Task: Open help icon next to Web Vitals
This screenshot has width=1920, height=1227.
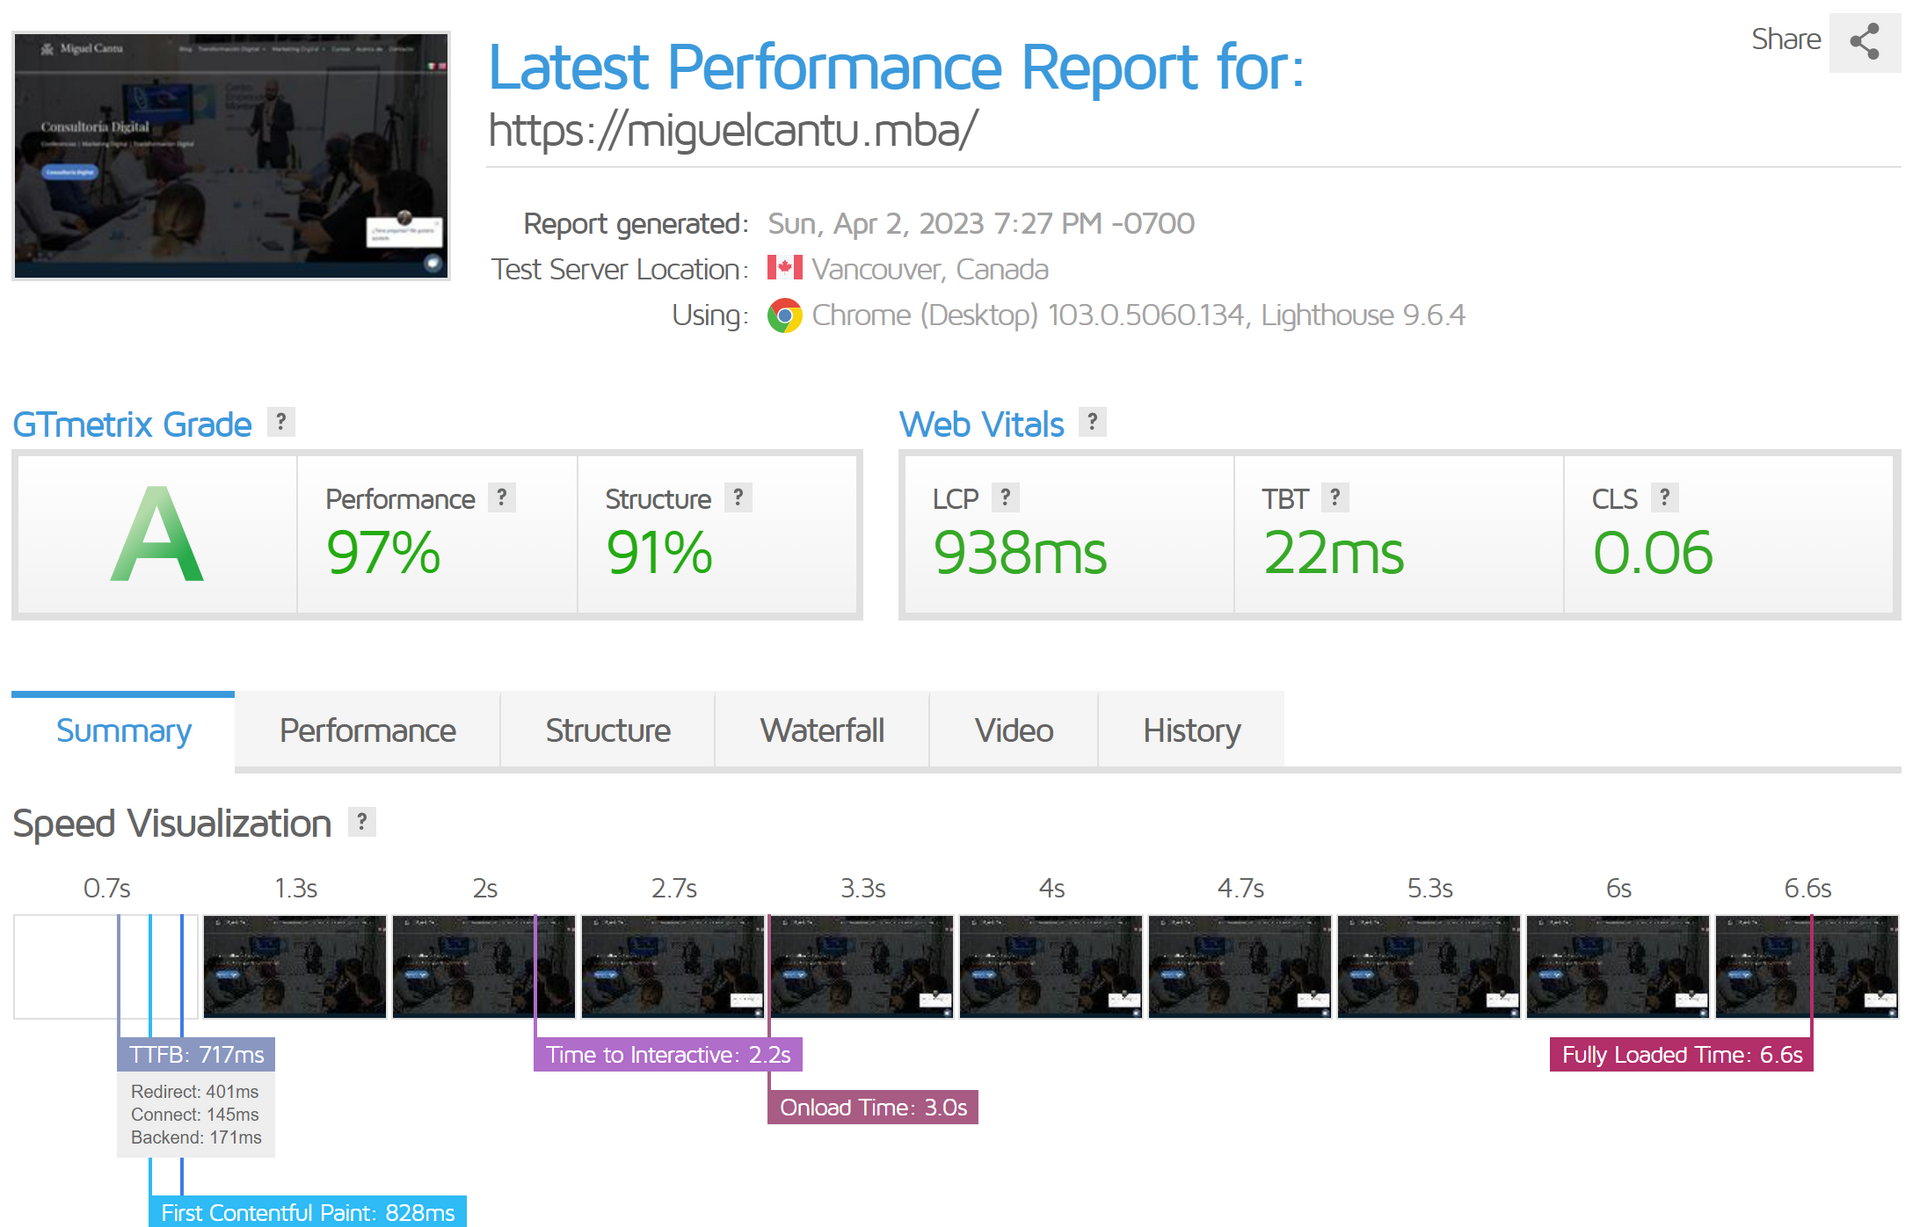Action: [x=1092, y=422]
